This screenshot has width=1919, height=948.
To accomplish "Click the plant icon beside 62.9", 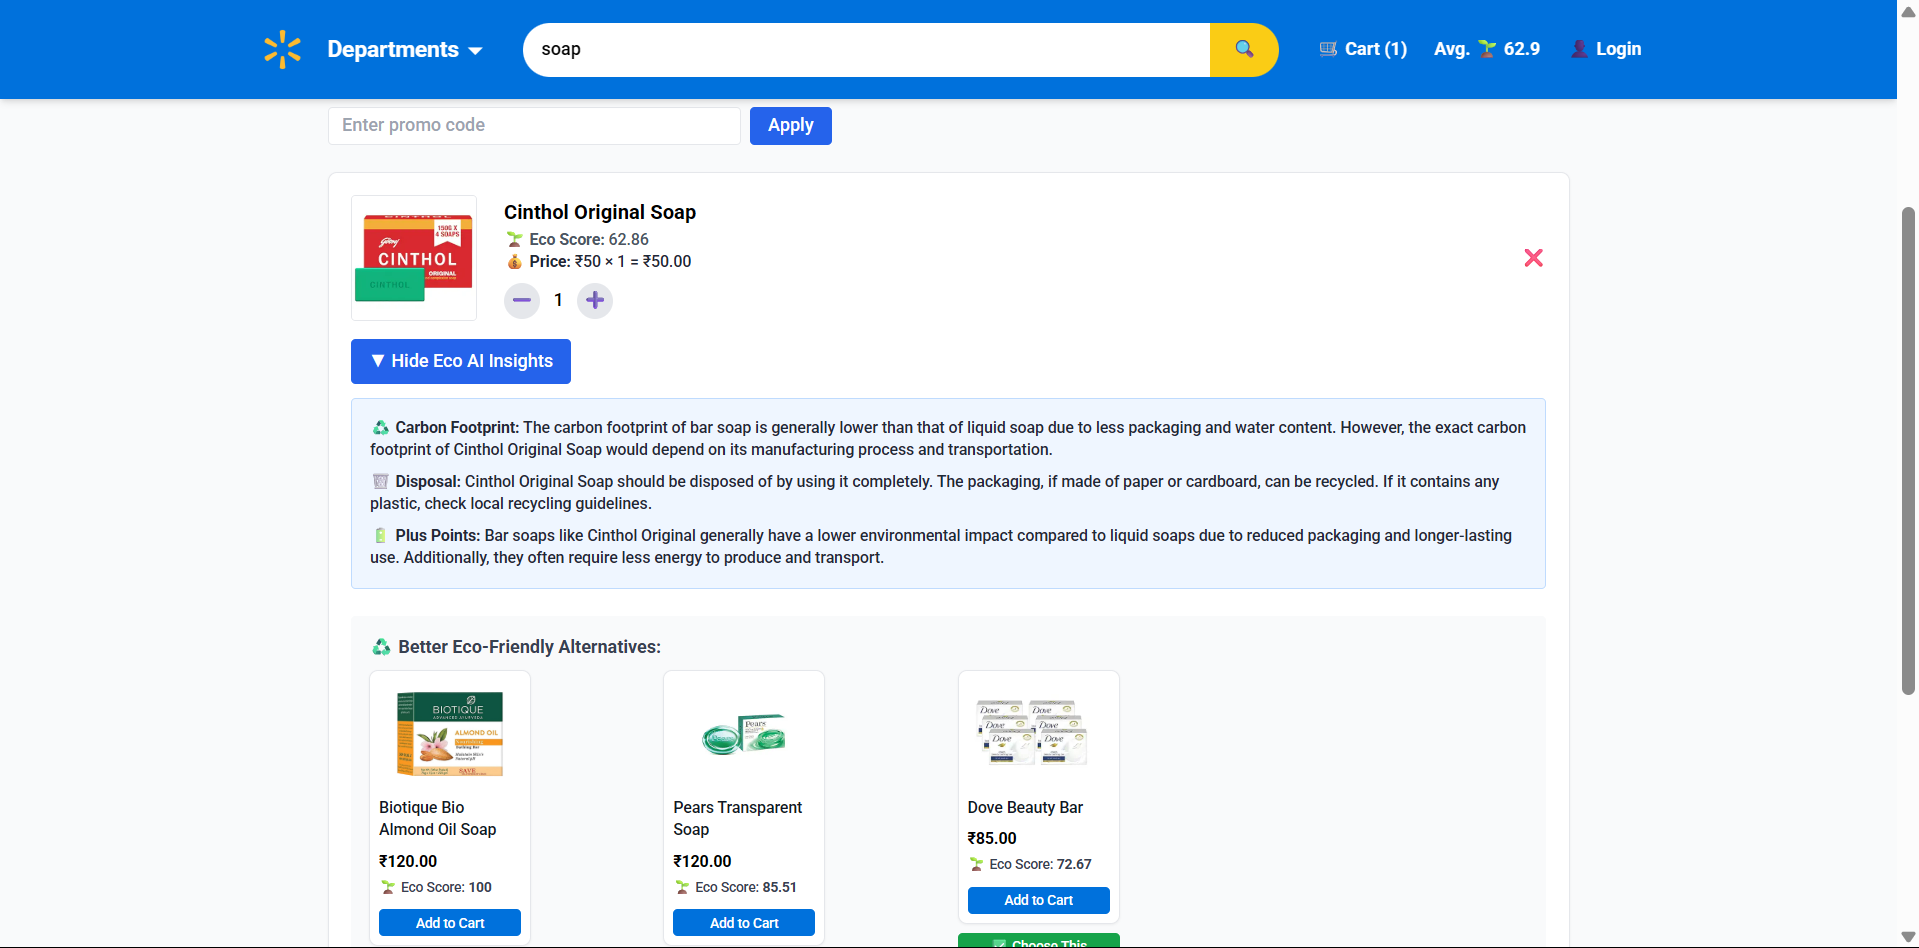I will [1487, 49].
